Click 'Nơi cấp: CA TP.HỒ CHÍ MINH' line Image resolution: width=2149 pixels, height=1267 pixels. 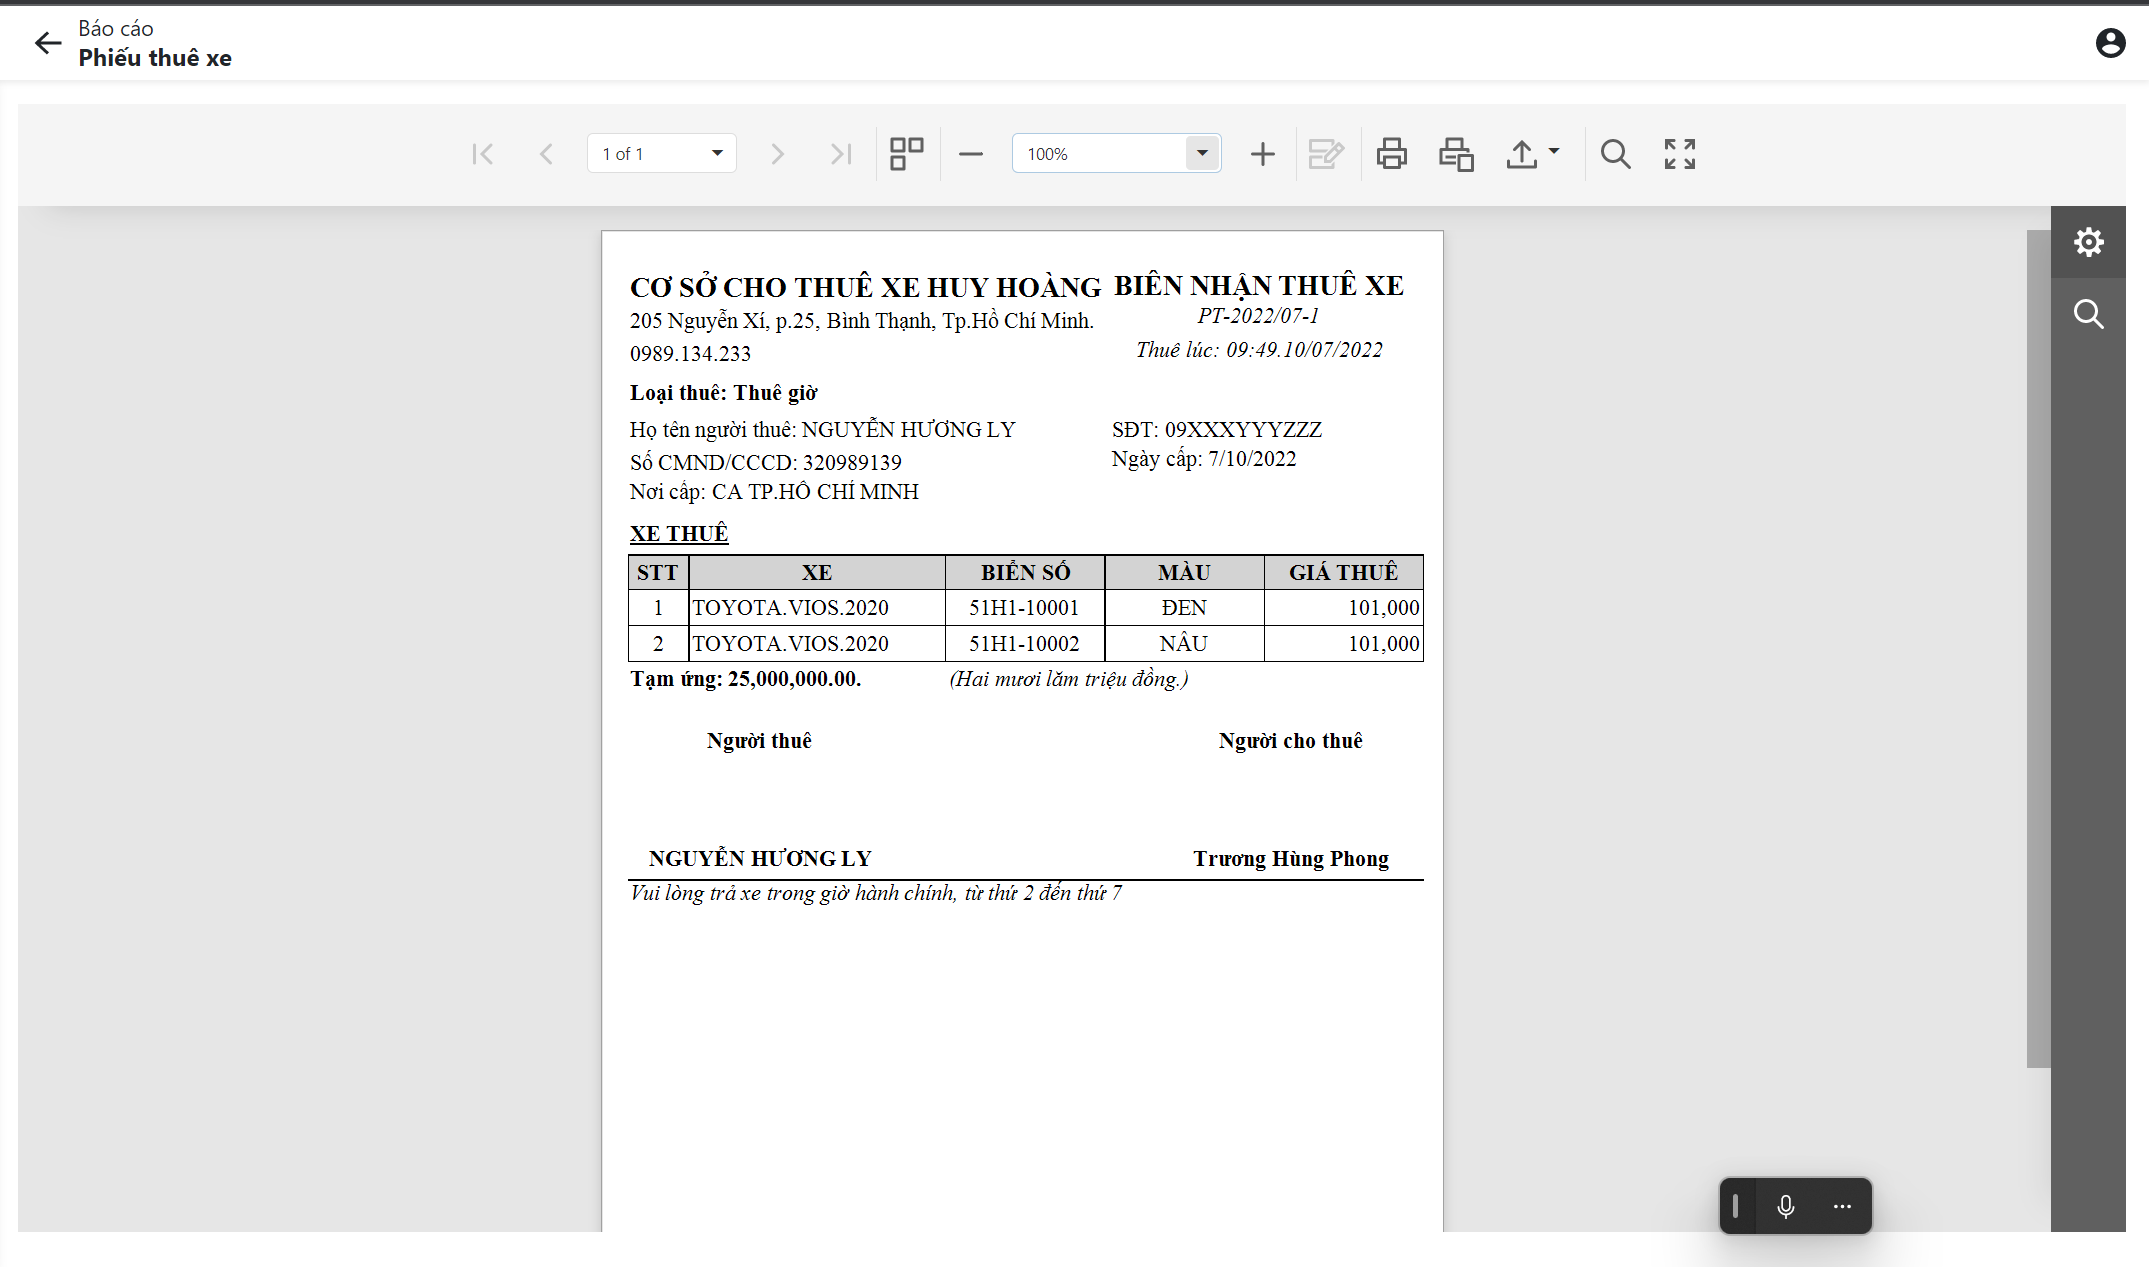[x=774, y=492]
